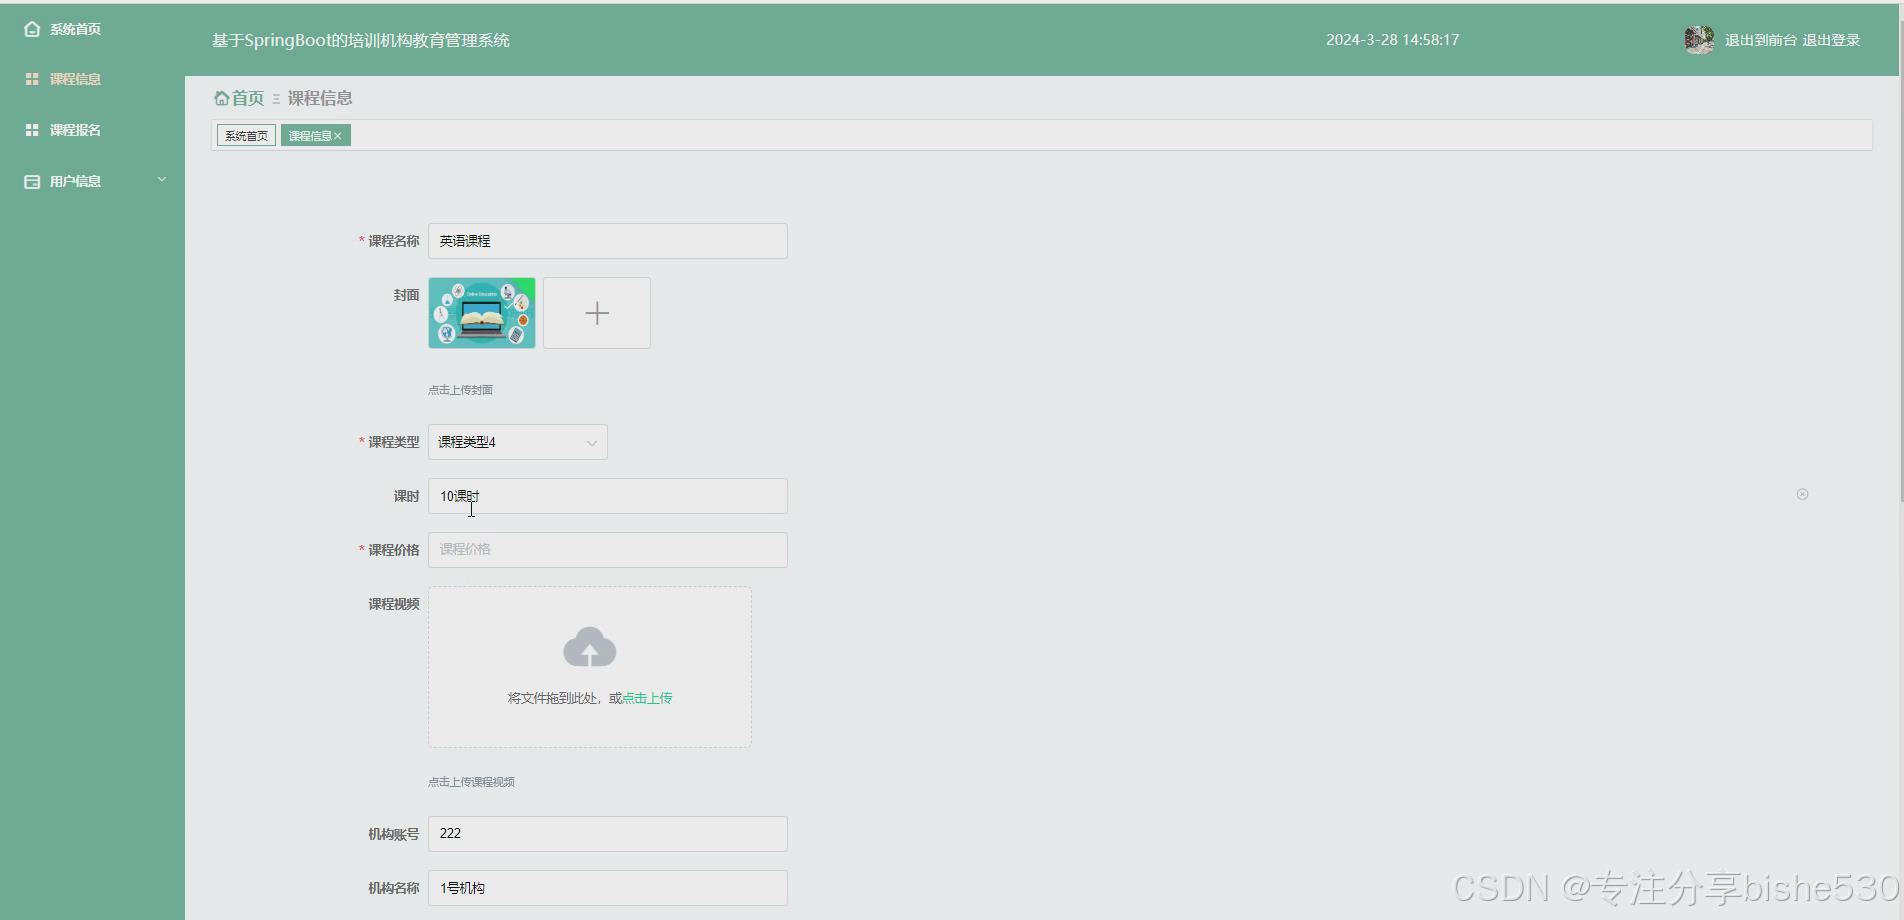Click the 课程名称 input field
The image size is (1904, 920).
(x=608, y=241)
